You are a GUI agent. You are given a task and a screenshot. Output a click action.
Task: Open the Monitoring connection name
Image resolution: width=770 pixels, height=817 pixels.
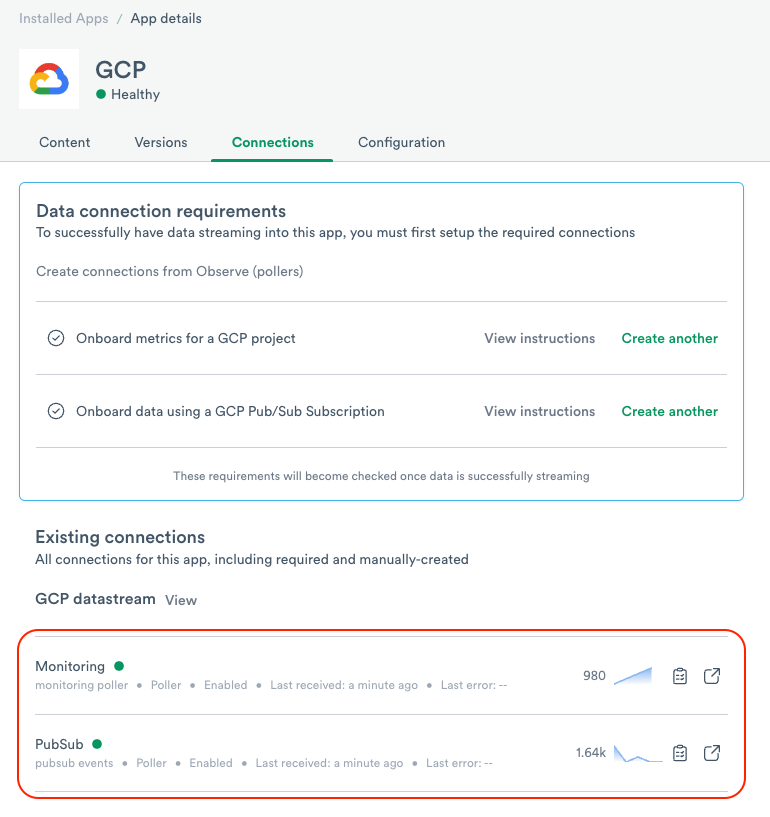click(x=70, y=666)
